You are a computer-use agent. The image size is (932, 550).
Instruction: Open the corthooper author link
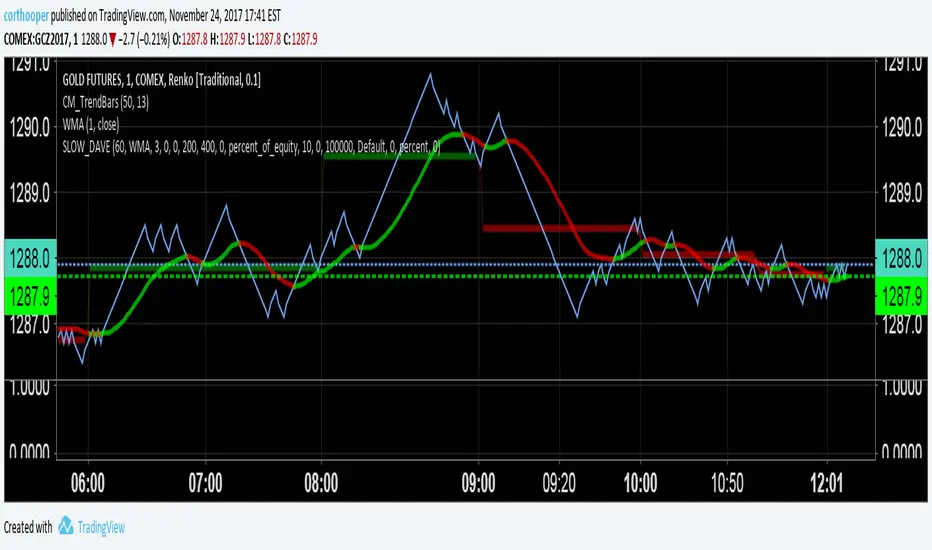tap(26, 15)
